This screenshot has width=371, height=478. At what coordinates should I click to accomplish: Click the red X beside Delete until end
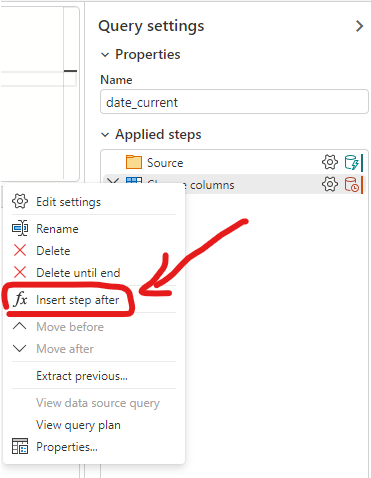(20, 272)
